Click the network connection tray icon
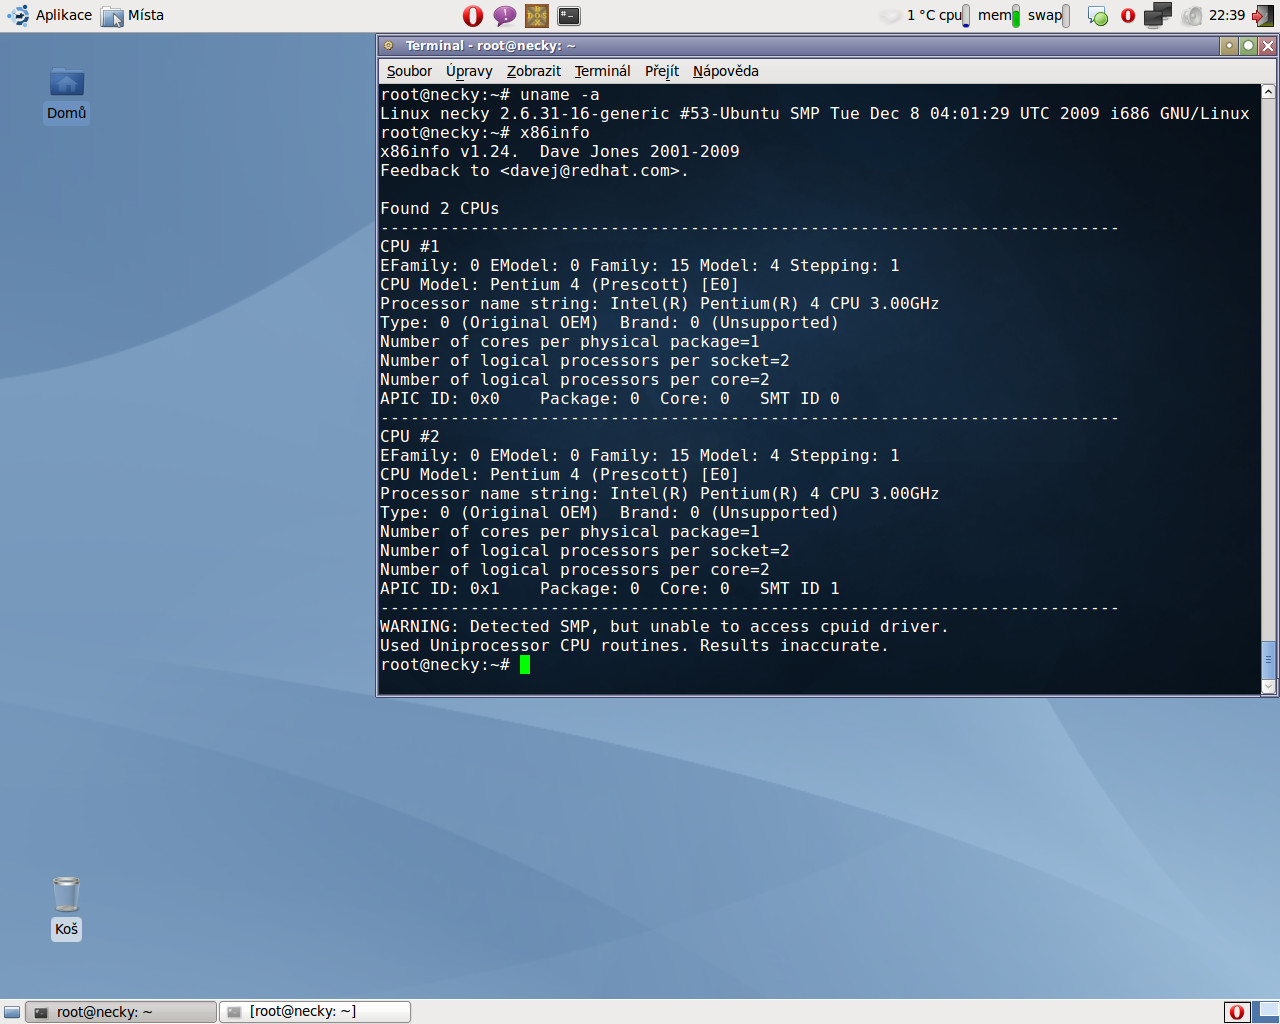 coord(1157,15)
